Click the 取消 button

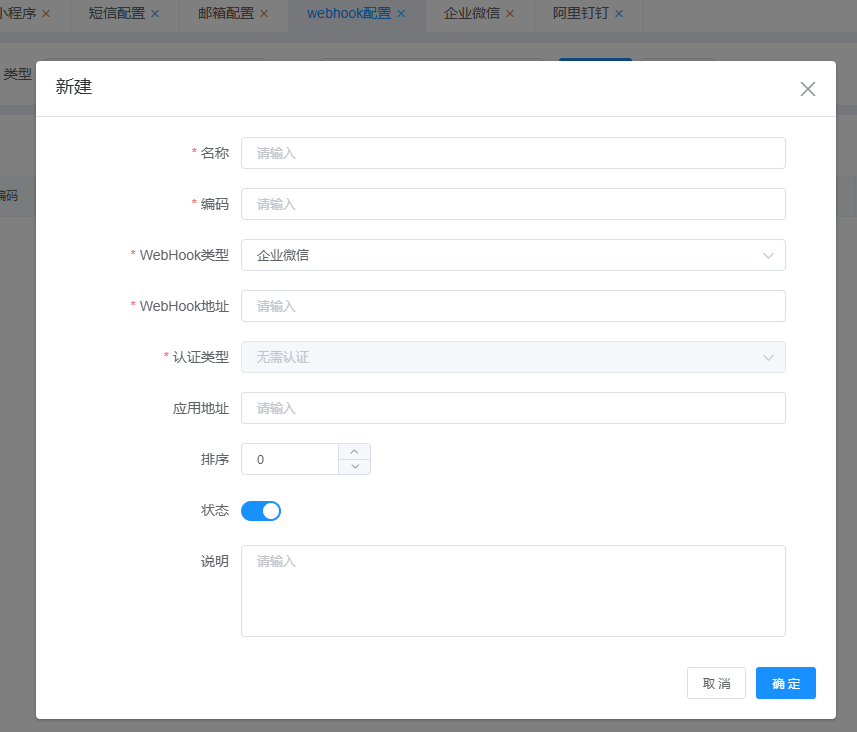[716, 683]
